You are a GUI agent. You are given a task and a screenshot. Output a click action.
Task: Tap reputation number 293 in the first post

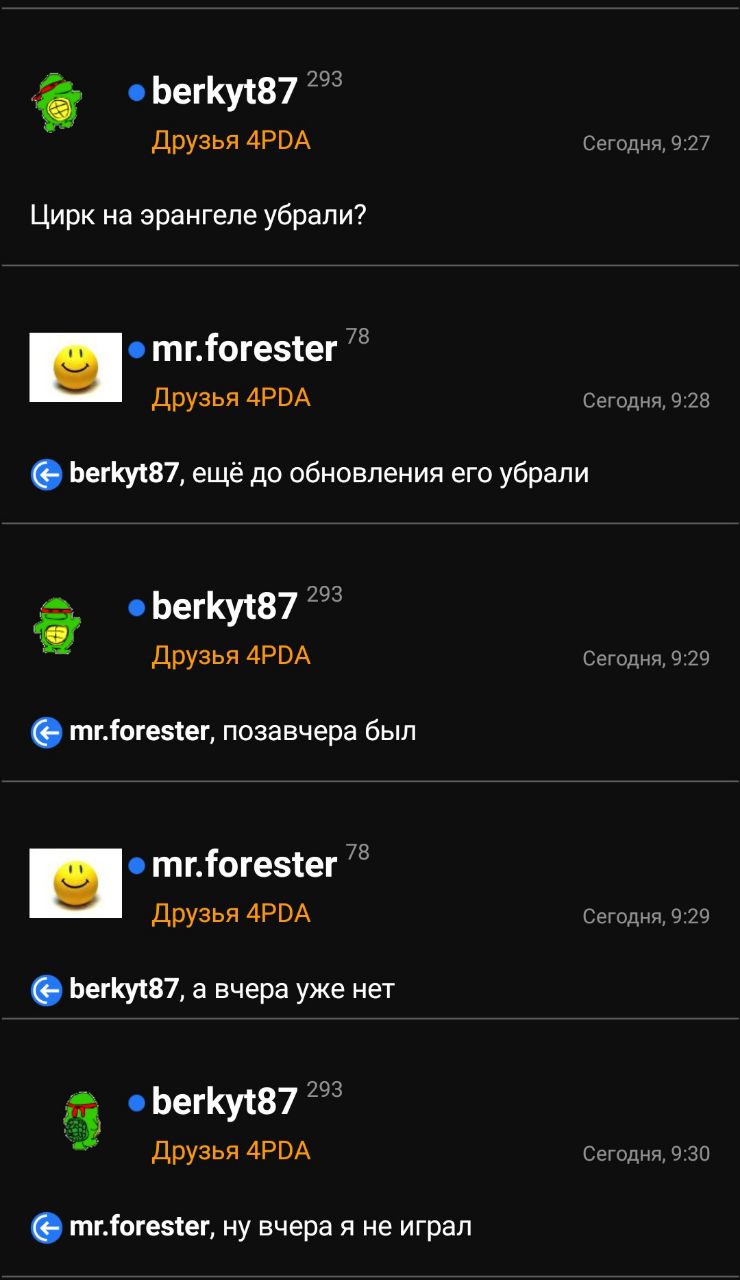[325, 79]
